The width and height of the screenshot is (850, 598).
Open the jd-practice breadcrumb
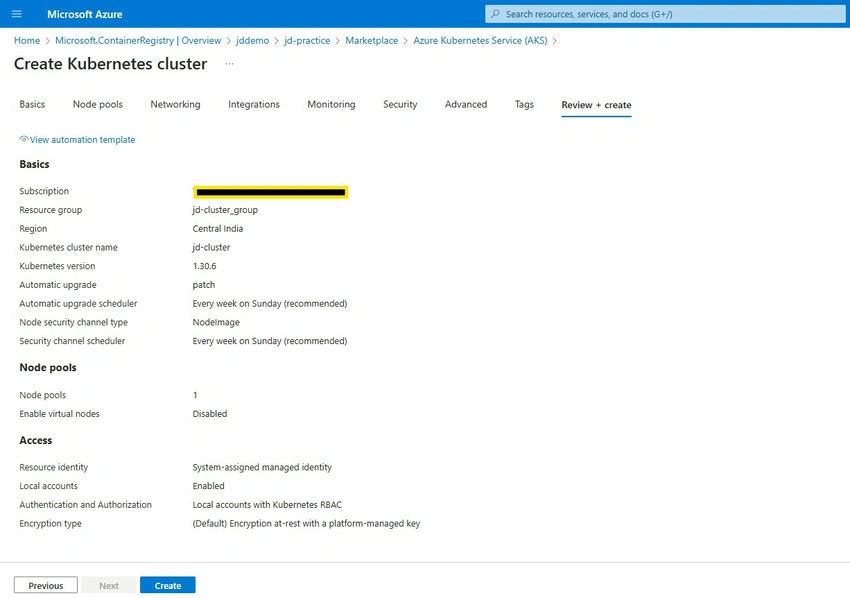(307, 41)
